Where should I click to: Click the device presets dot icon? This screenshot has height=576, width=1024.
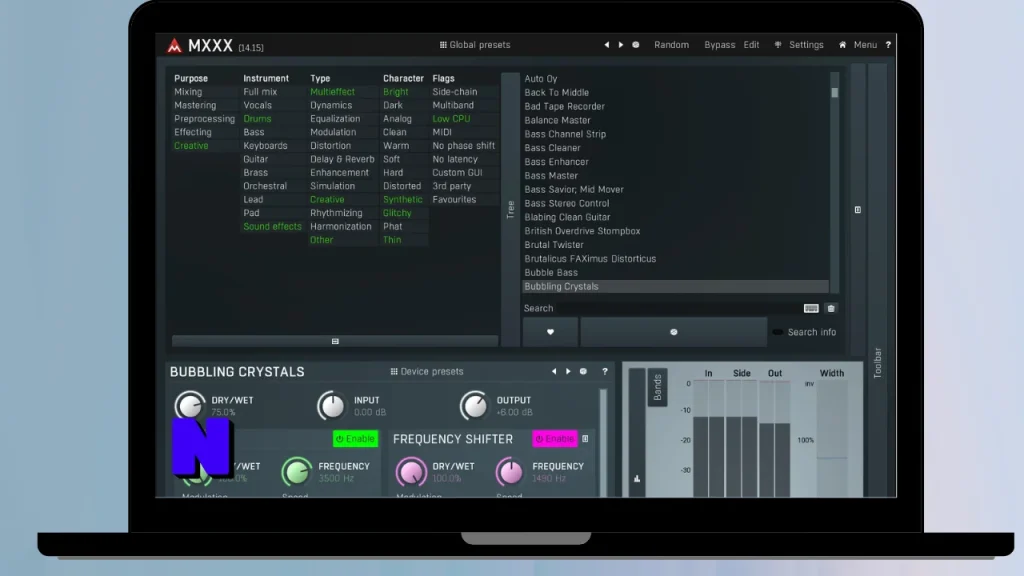pos(583,372)
